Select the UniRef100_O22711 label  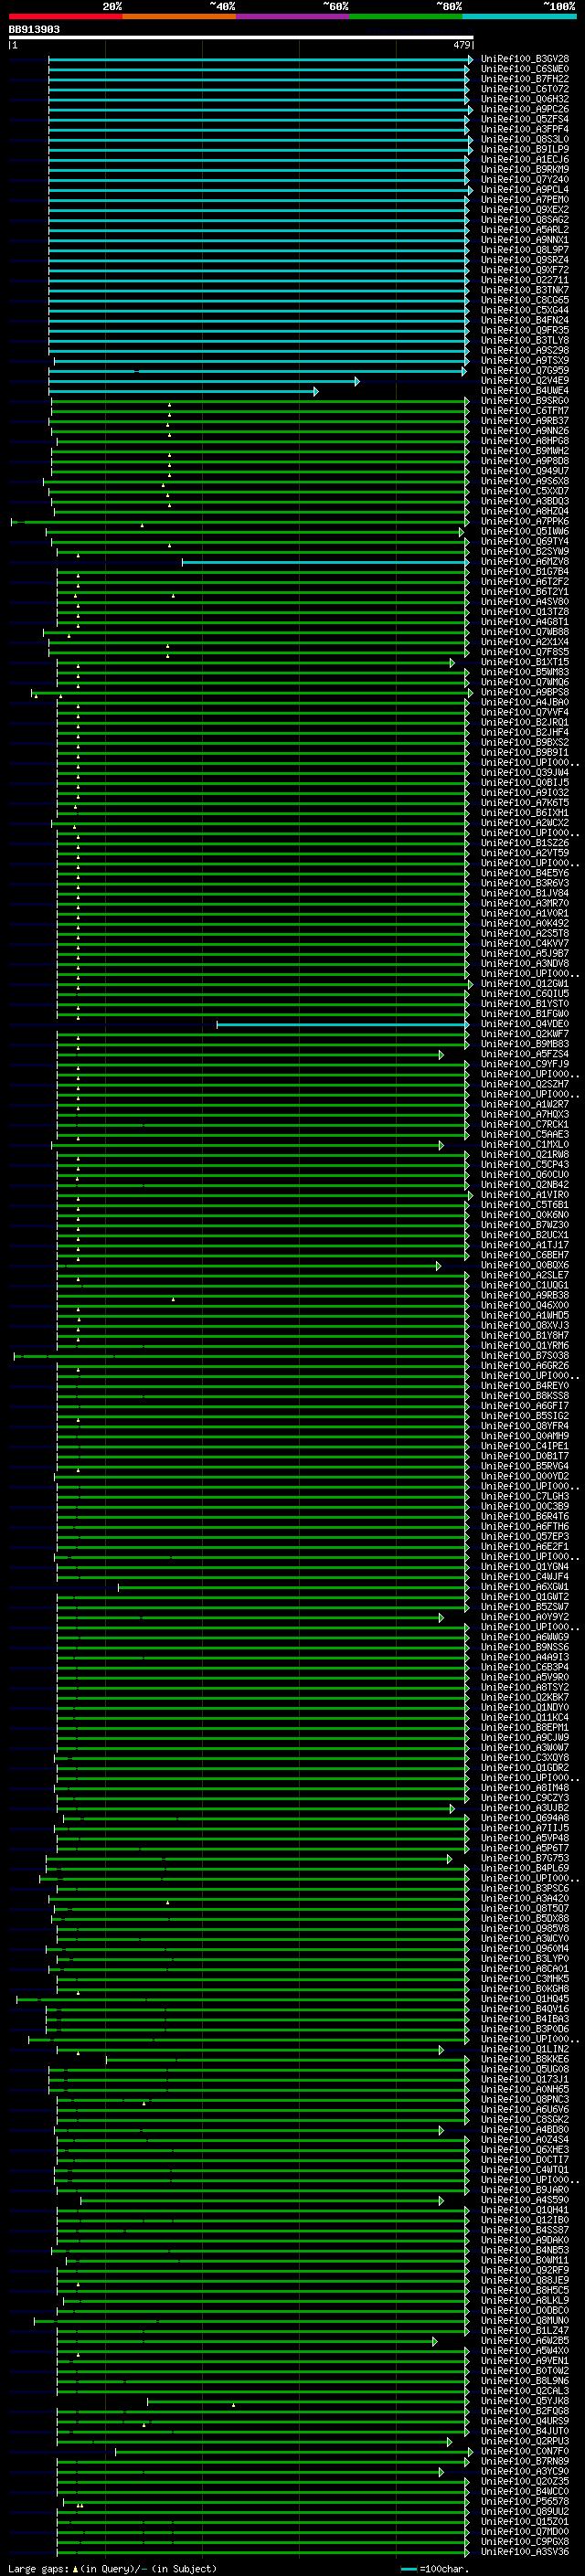525,281
